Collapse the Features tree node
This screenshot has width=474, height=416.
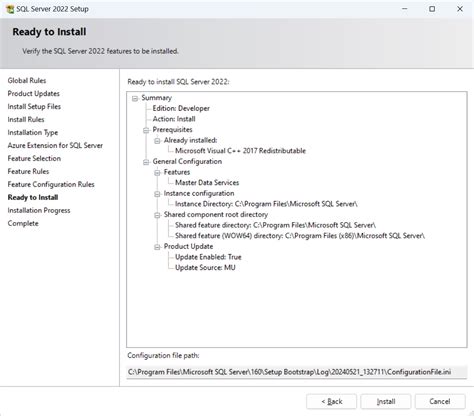157,173
